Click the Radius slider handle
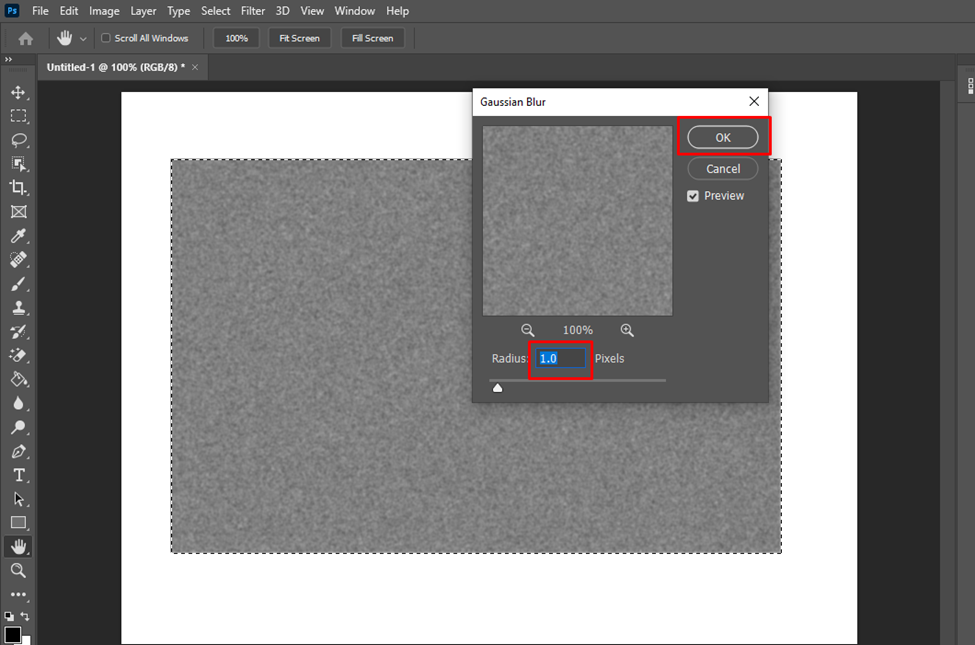This screenshot has width=975, height=645. pyautogui.click(x=497, y=388)
